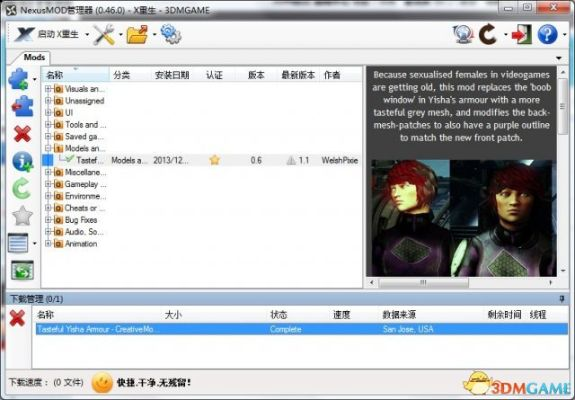This screenshot has height=400, width=575.
Task: Click the pin icon on download manager header
Action: tap(561, 299)
